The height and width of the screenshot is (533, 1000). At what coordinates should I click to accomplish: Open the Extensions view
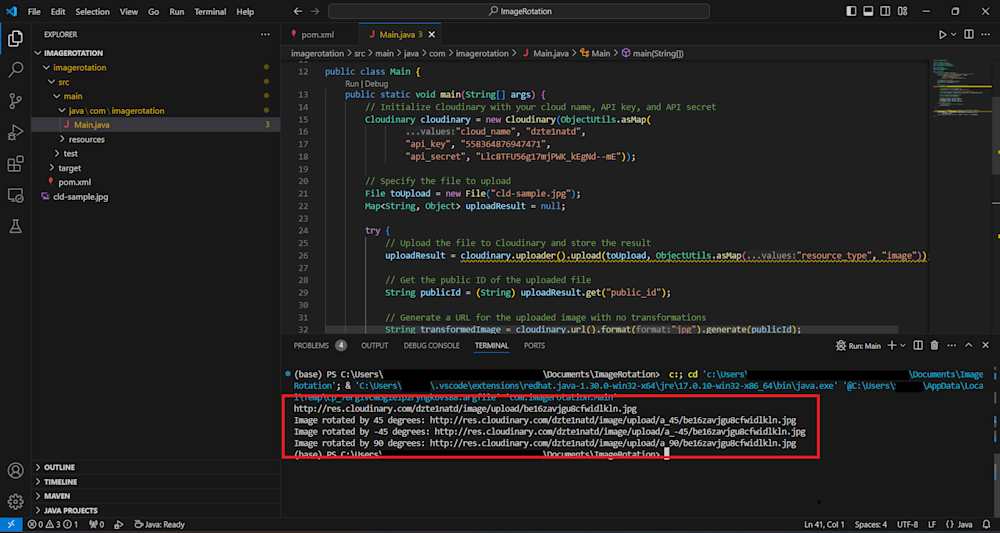16,164
